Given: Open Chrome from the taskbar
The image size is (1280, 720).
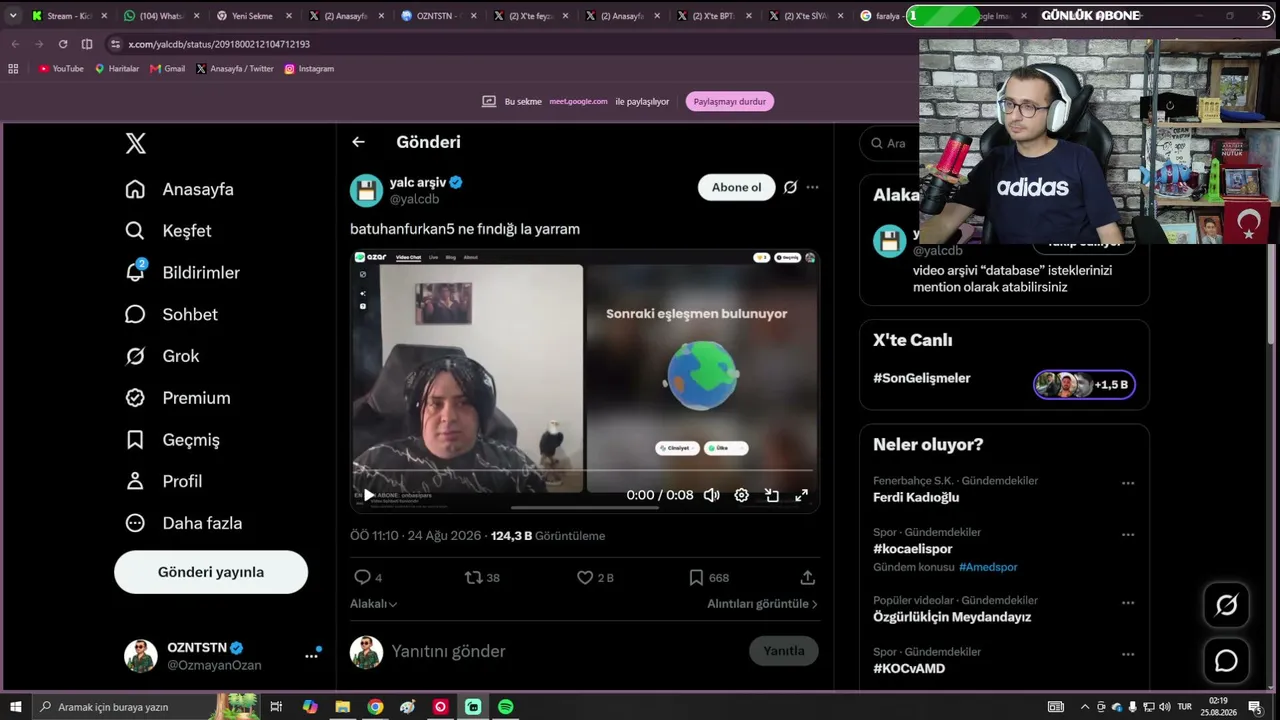Looking at the screenshot, I should pyautogui.click(x=375, y=707).
